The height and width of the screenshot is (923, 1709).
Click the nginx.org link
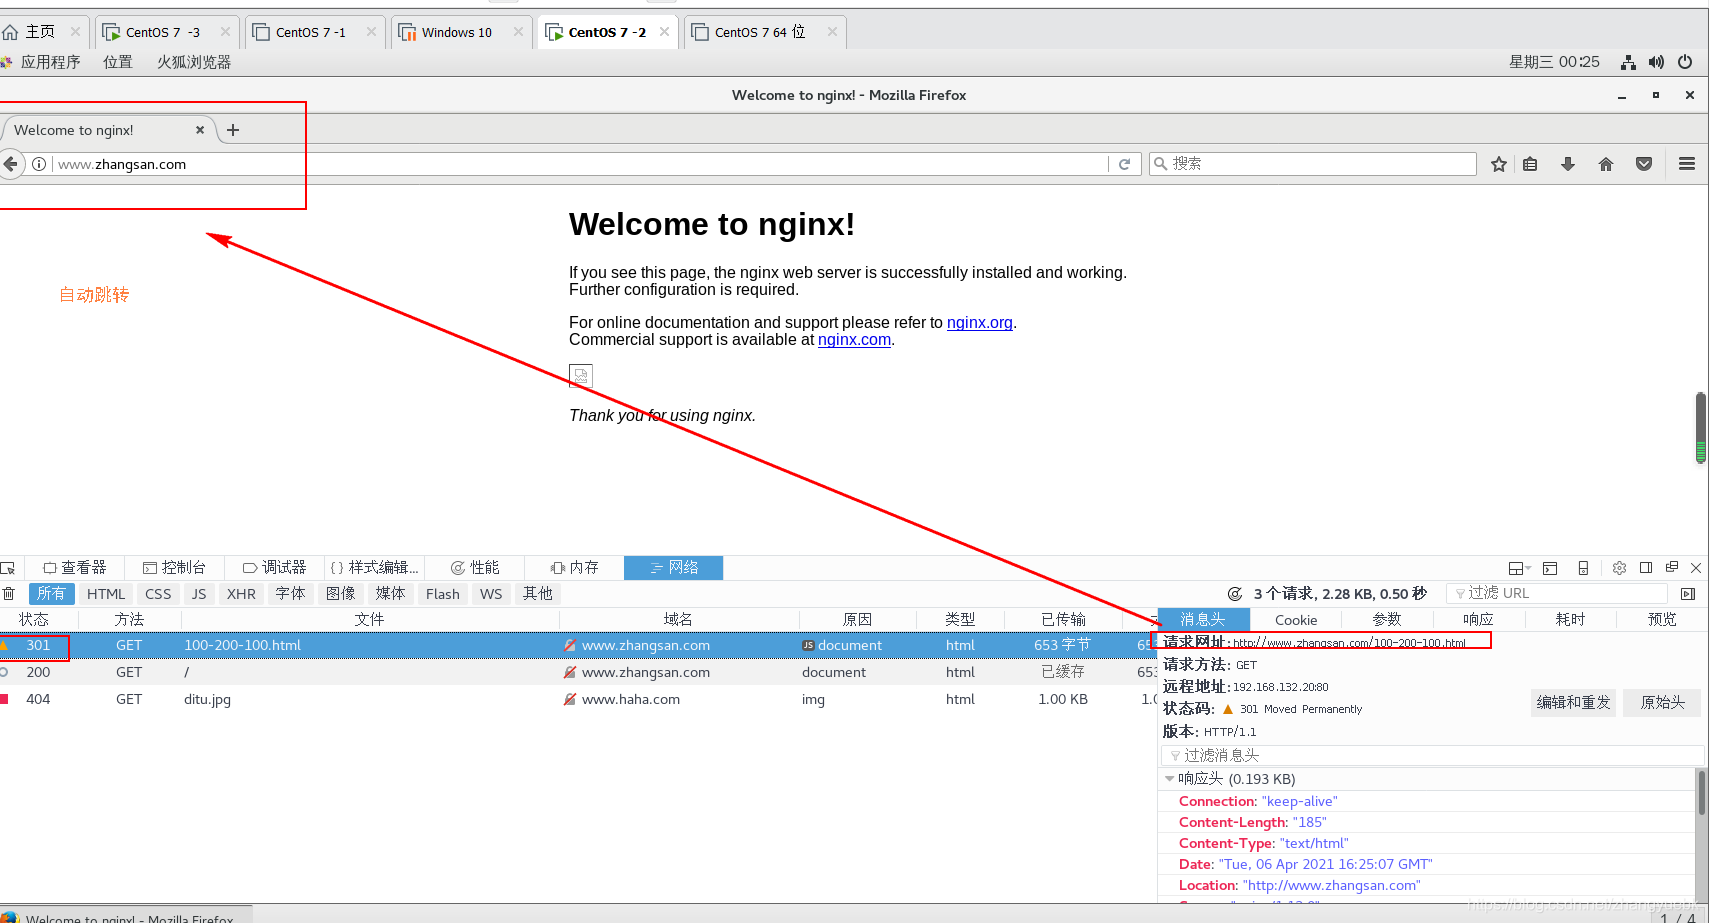(x=980, y=322)
